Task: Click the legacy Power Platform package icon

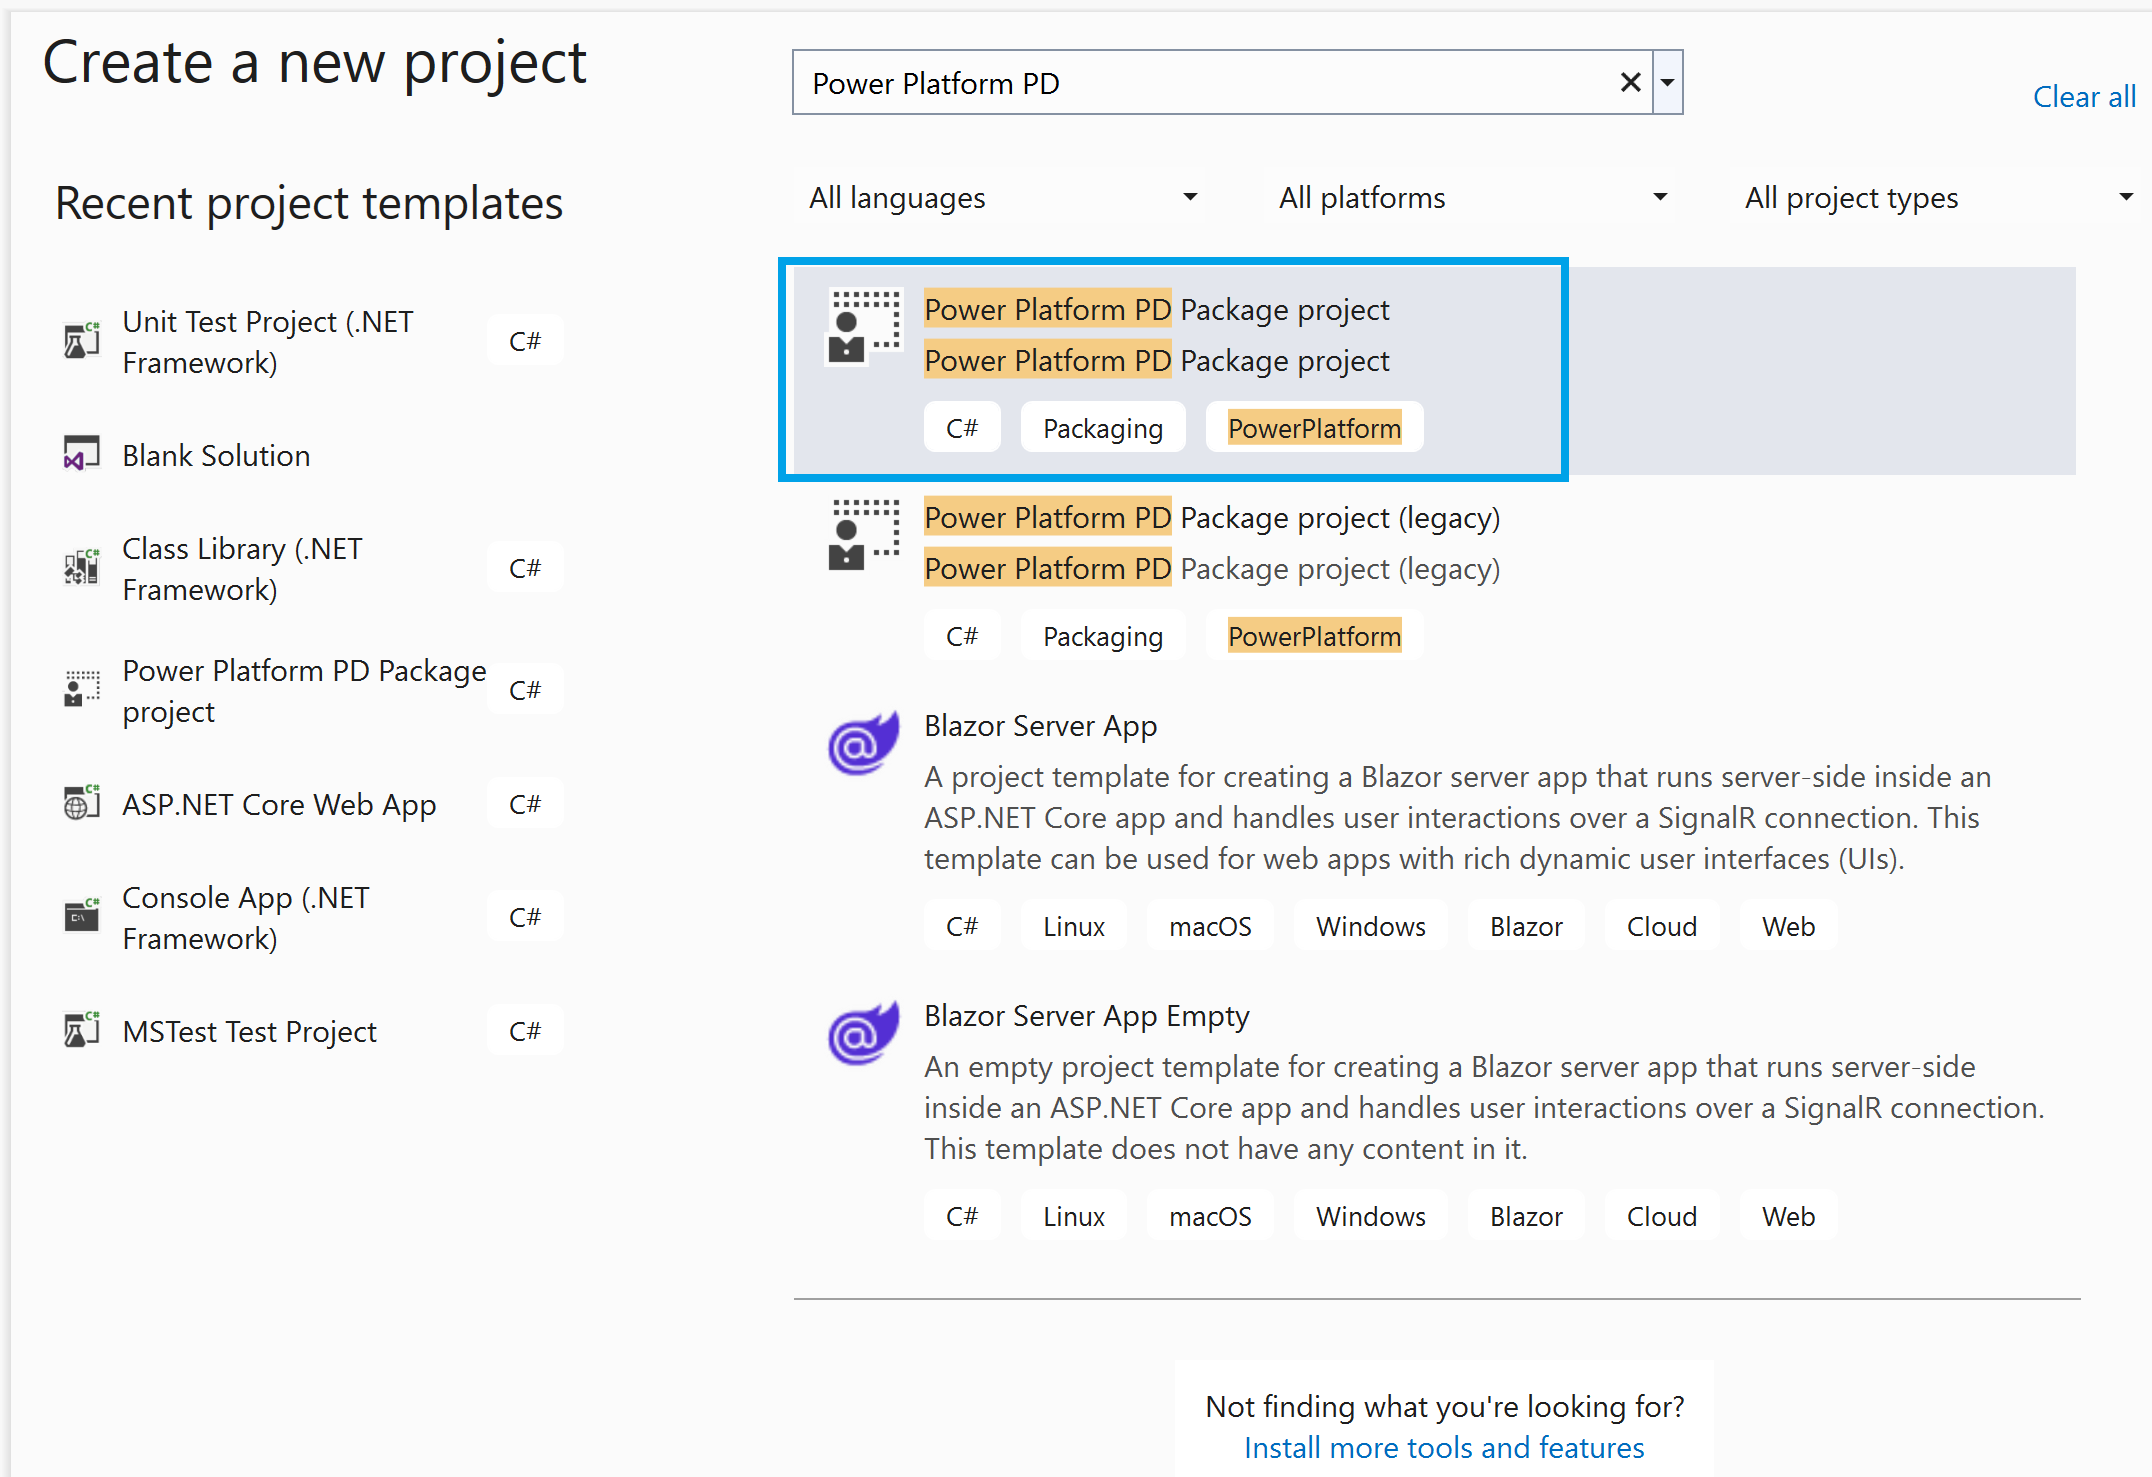Action: click(x=865, y=535)
